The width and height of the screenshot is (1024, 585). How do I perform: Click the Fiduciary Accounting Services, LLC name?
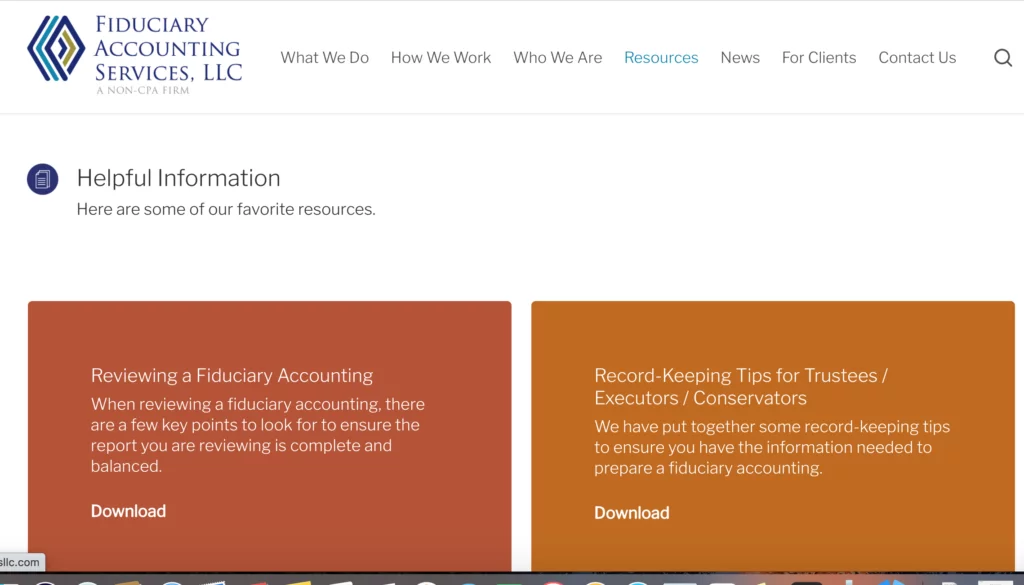click(x=168, y=48)
